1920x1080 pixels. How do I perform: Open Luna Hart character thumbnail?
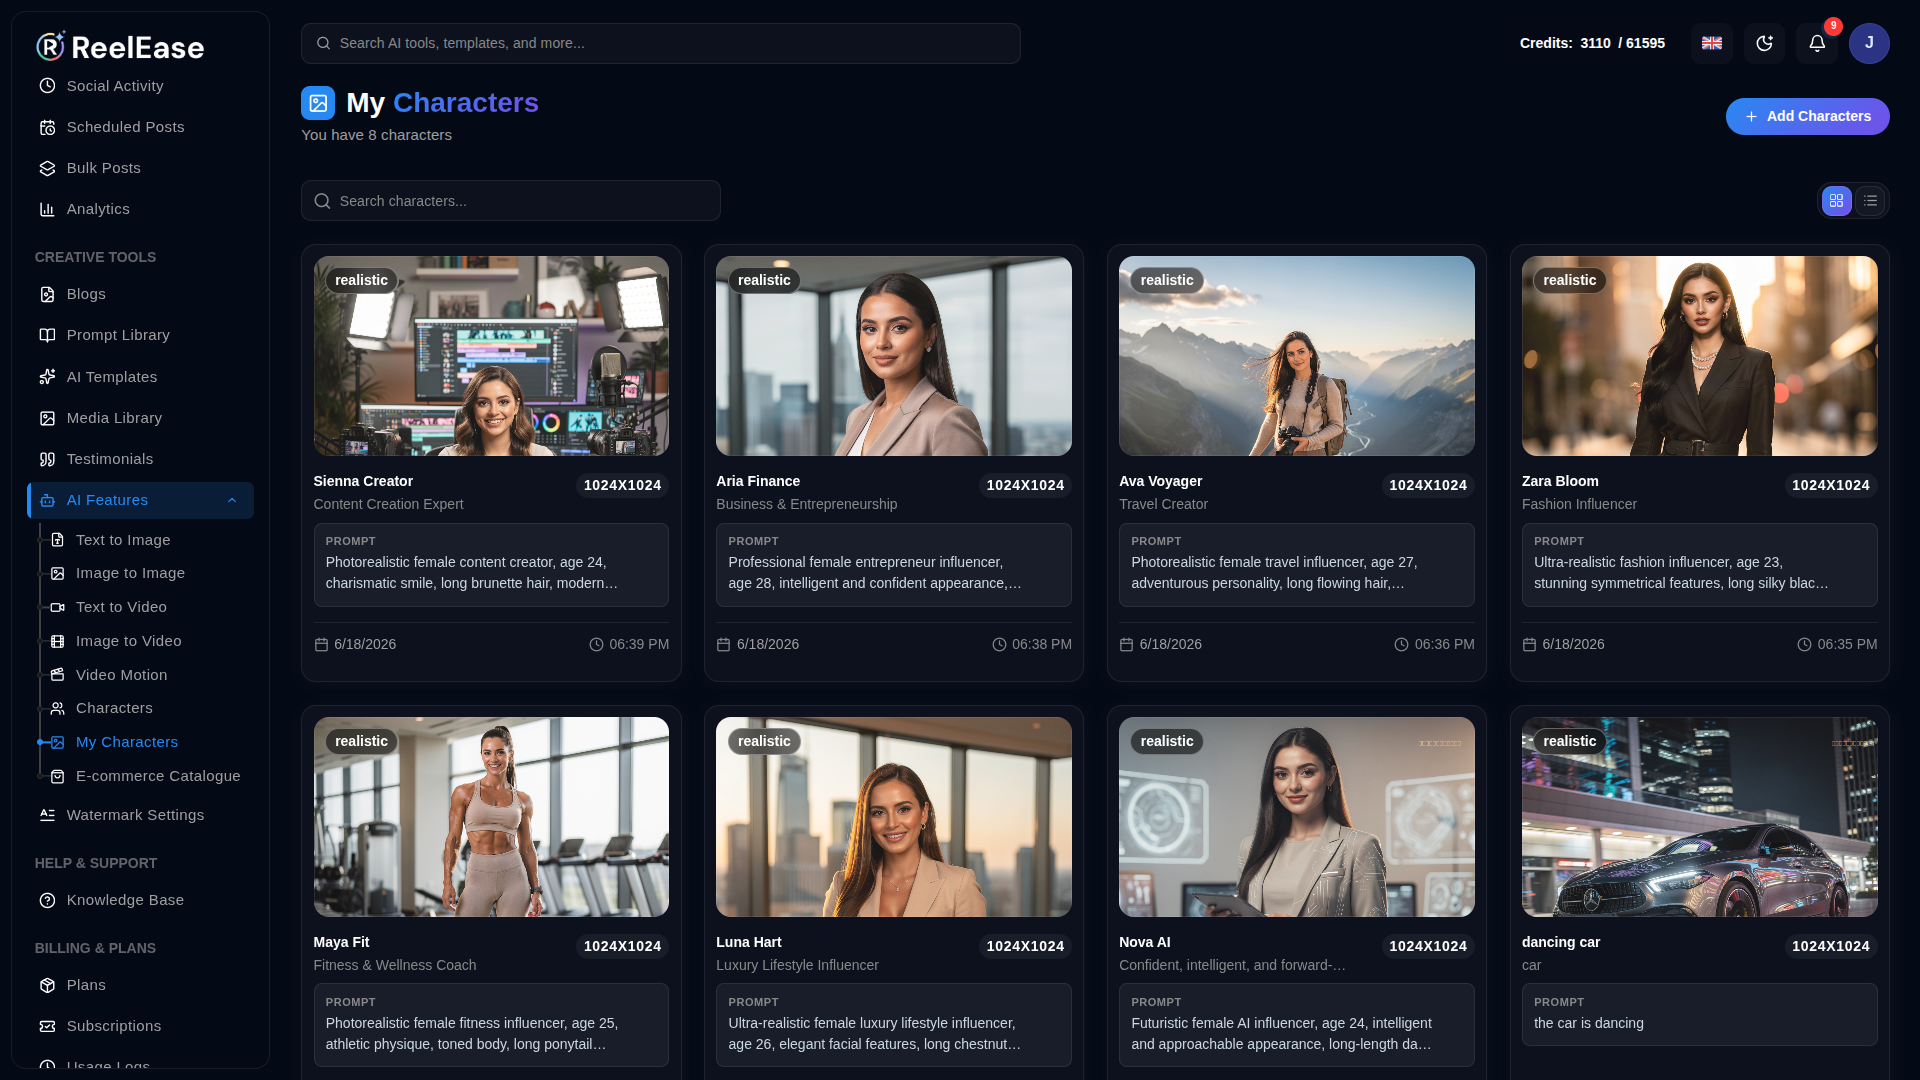[894, 817]
